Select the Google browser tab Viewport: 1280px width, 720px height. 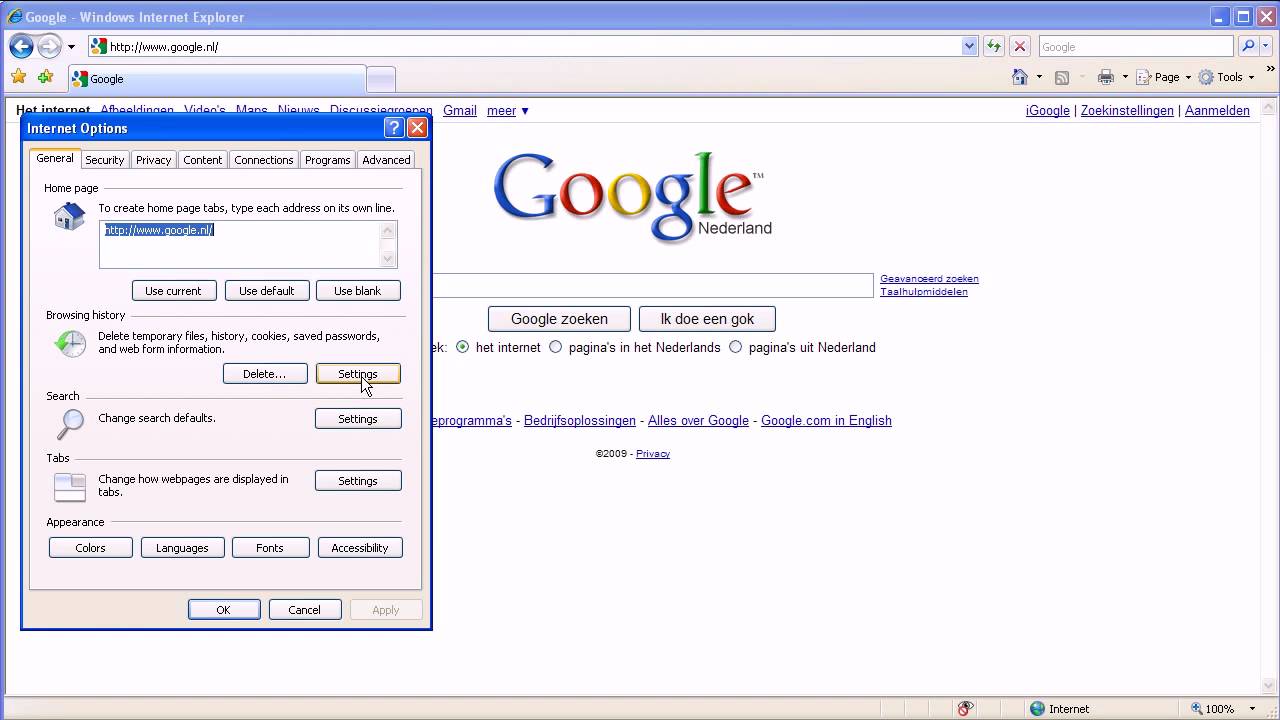click(217, 79)
